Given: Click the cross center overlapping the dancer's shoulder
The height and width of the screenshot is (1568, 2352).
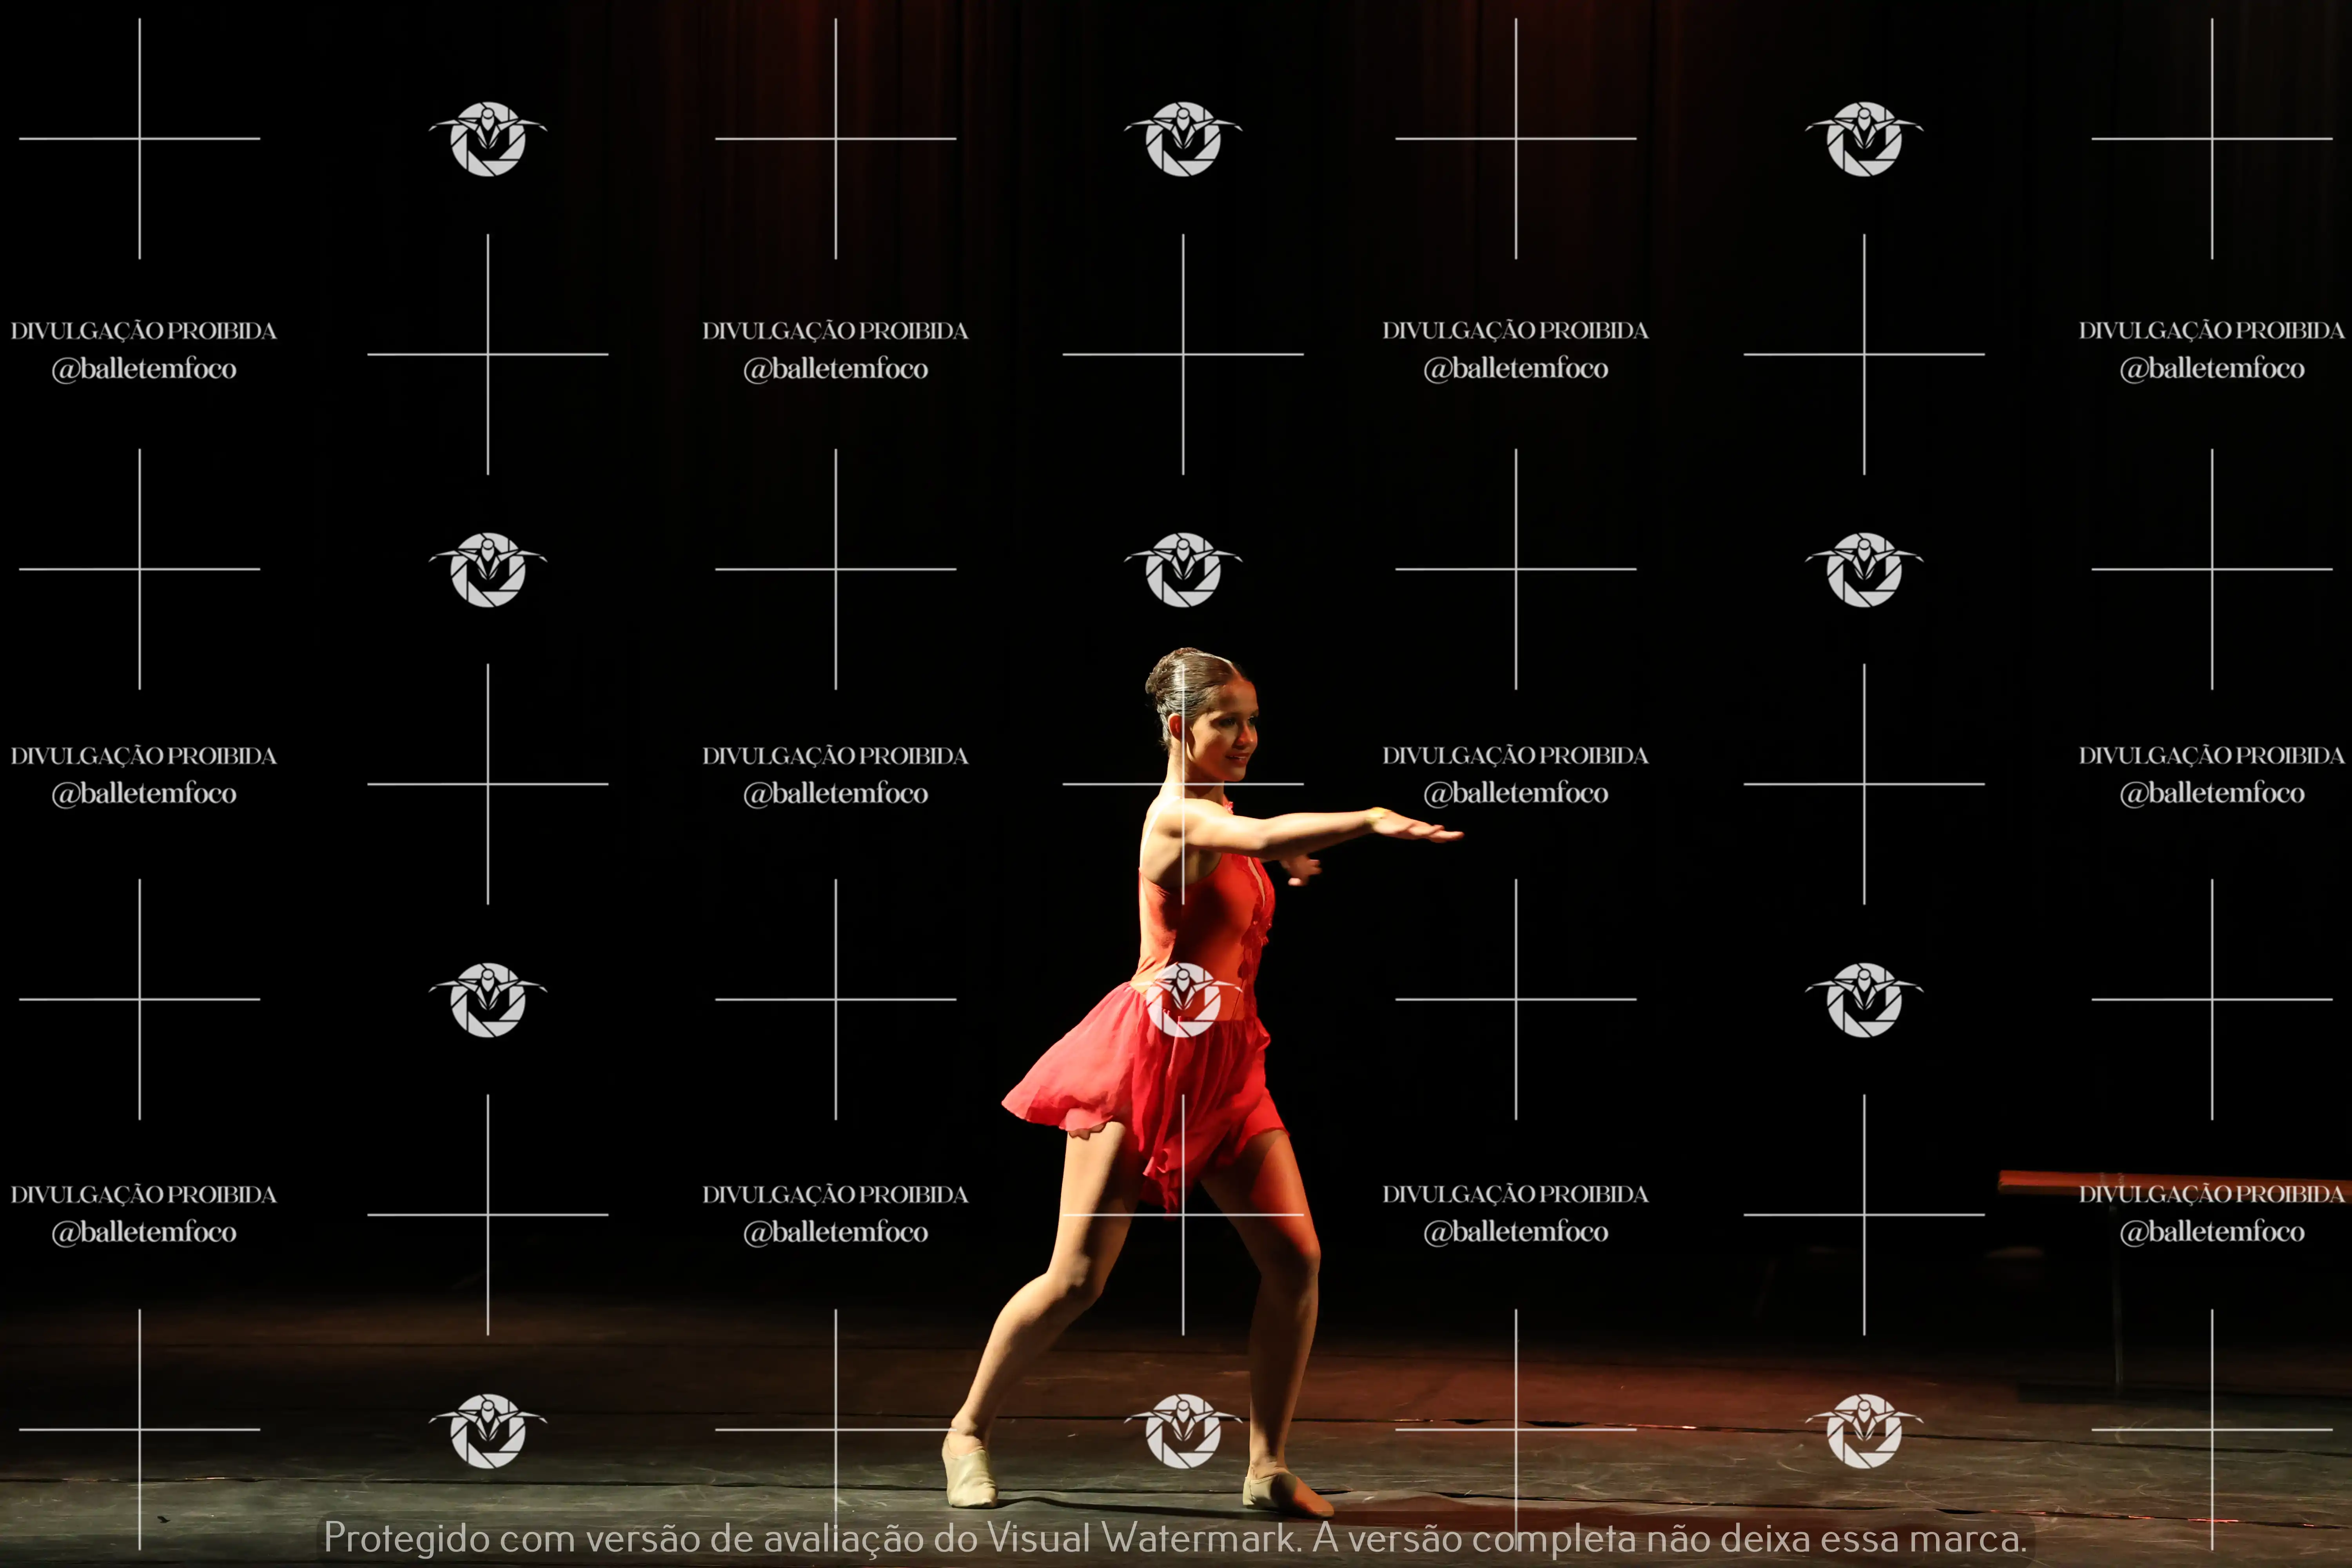Looking at the screenshot, I should coord(1183,784).
